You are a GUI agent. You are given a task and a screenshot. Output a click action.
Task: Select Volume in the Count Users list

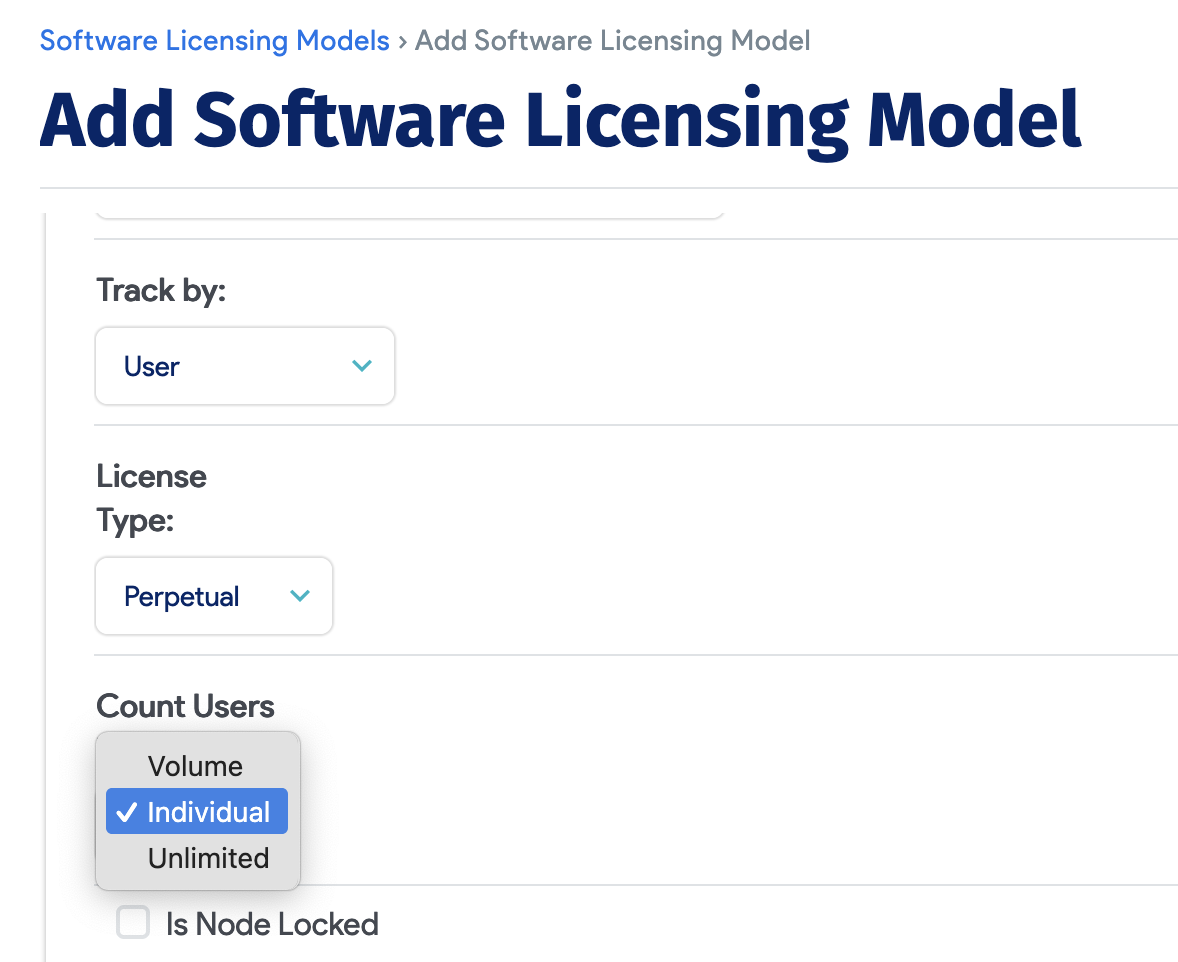click(x=195, y=766)
